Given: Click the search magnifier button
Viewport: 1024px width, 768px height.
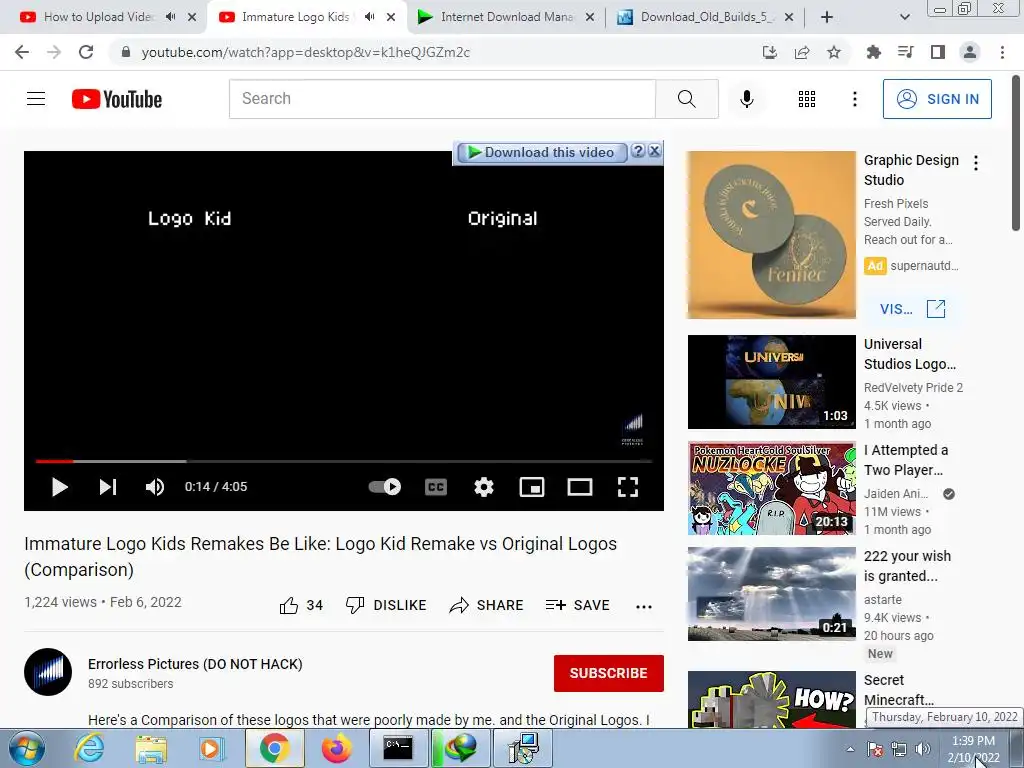Looking at the screenshot, I should tap(686, 99).
